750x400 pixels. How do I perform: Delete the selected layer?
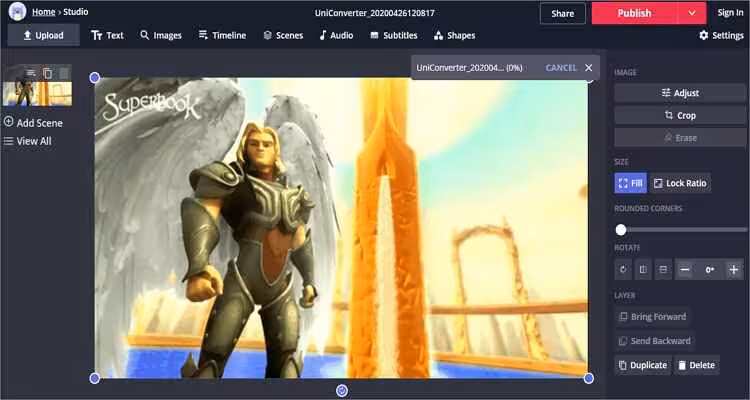click(x=697, y=366)
